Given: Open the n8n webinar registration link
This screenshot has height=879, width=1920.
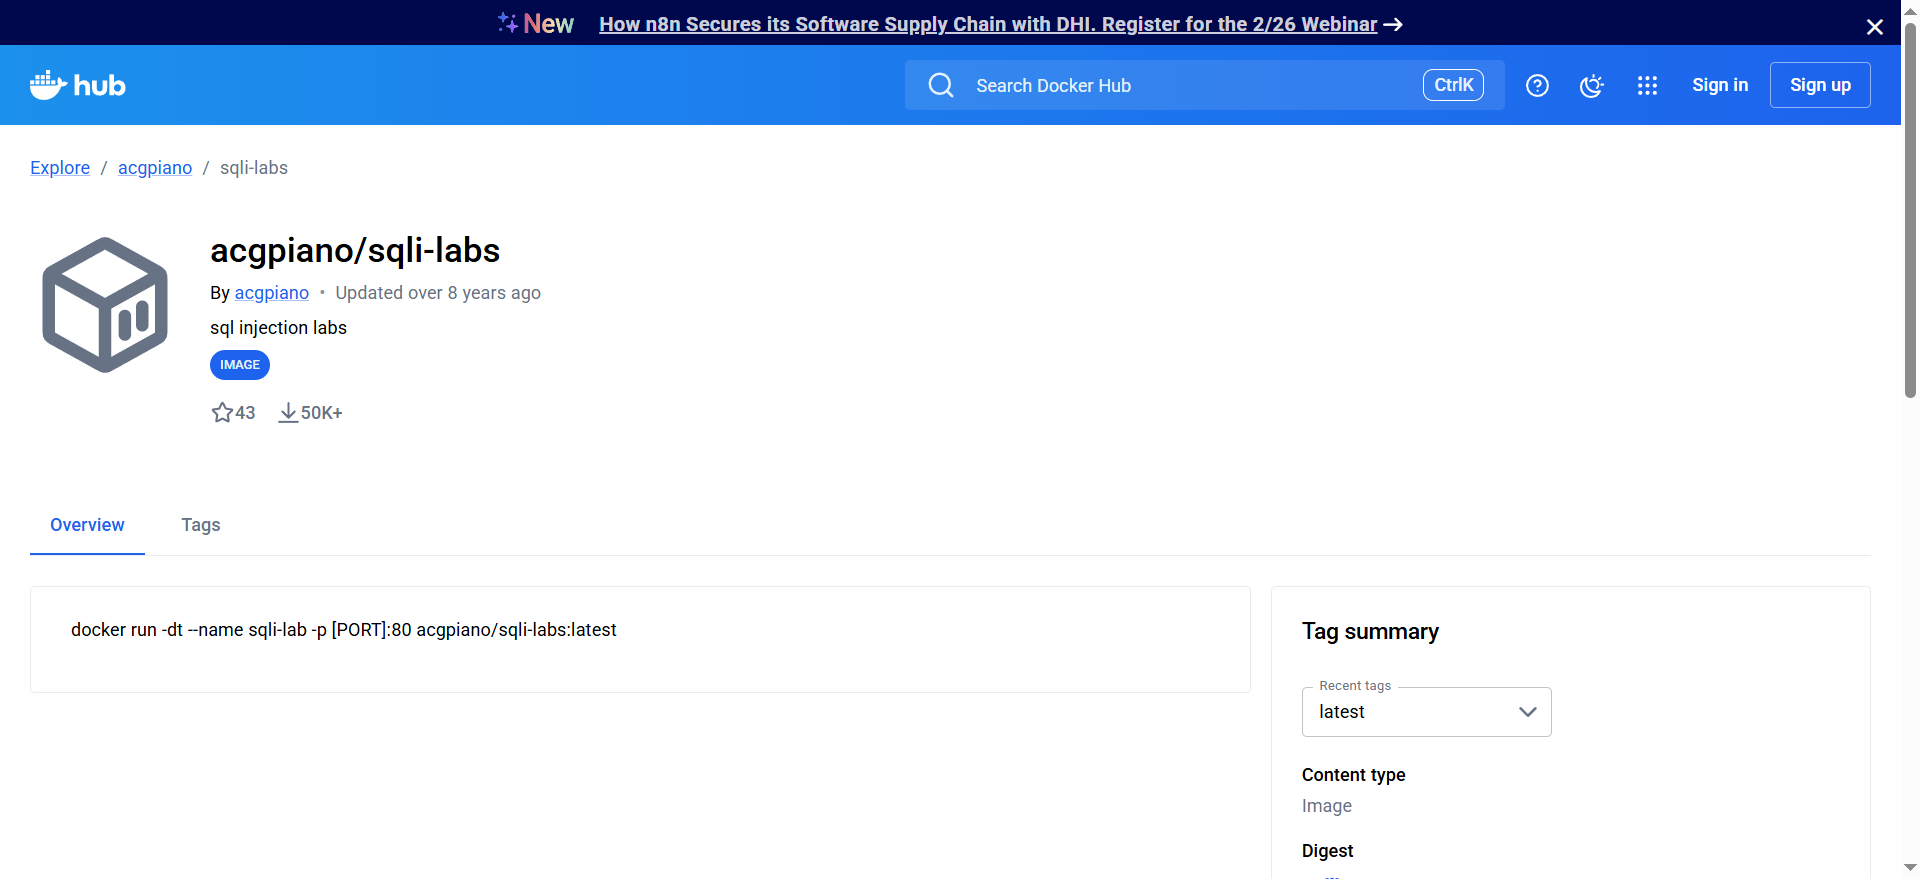Looking at the screenshot, I should 988,24.
